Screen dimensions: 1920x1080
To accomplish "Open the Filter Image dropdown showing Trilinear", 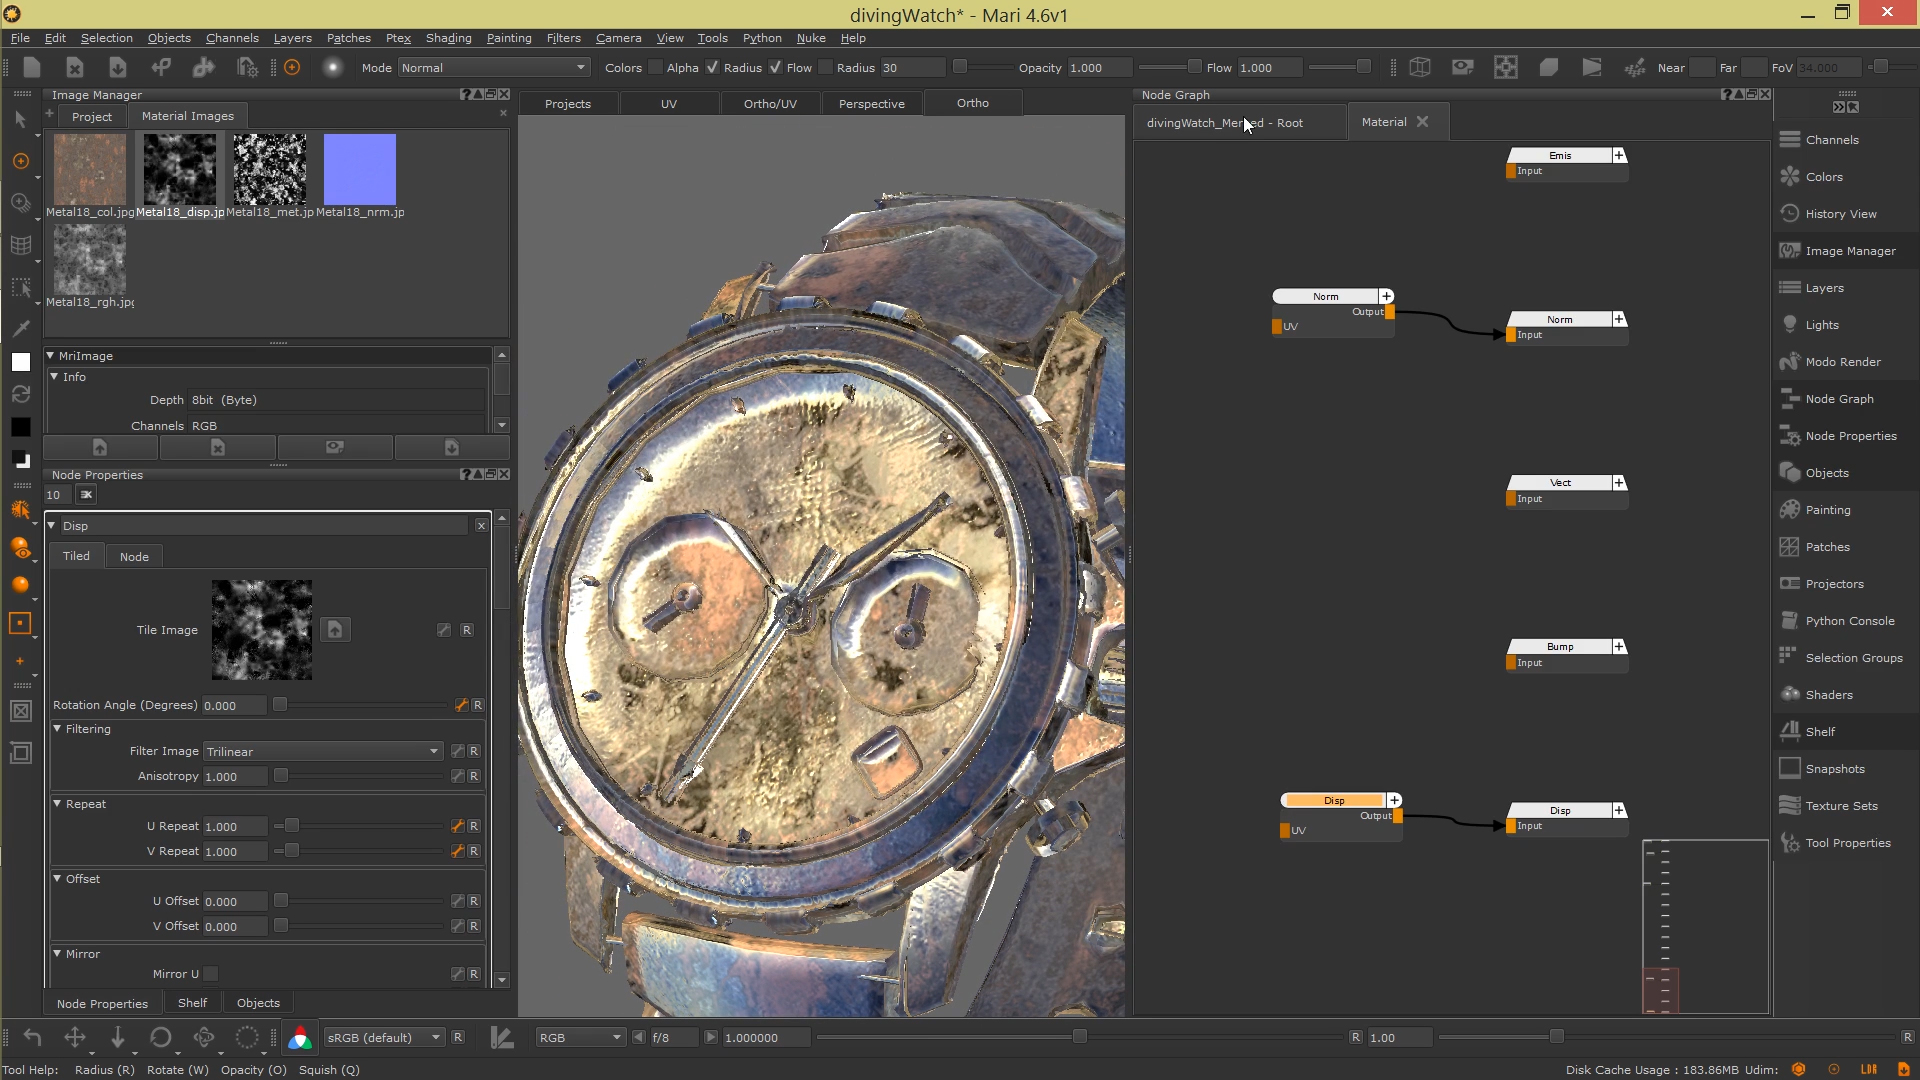I will pyautogui.click(x=320, y=751).
